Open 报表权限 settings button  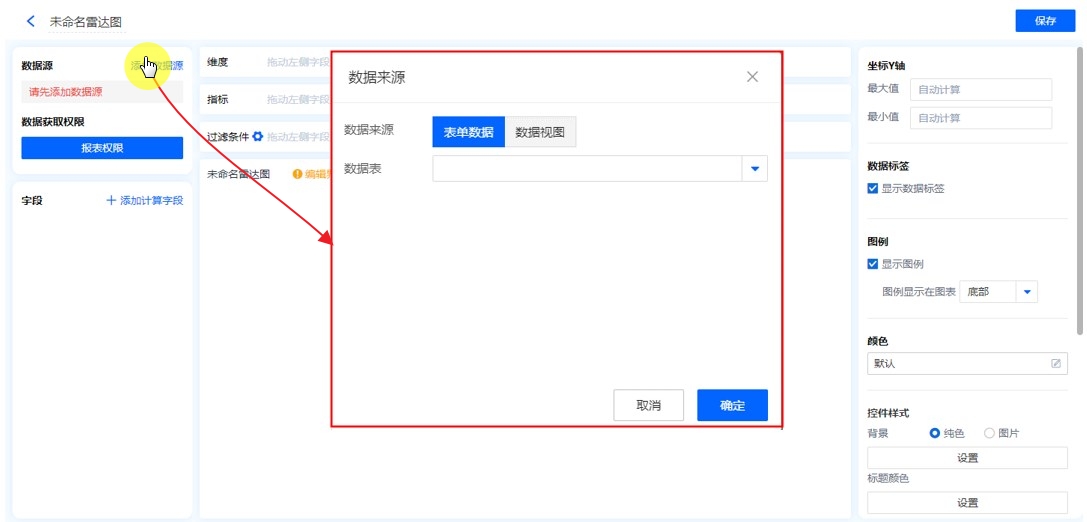point(102,148)
